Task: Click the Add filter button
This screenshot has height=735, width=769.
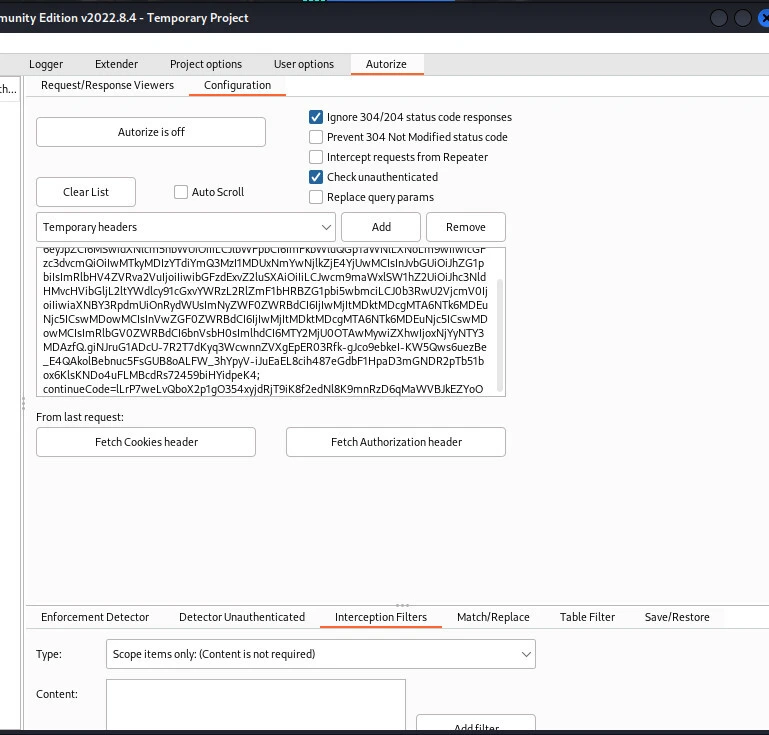Action: click(x=476, y=723)
